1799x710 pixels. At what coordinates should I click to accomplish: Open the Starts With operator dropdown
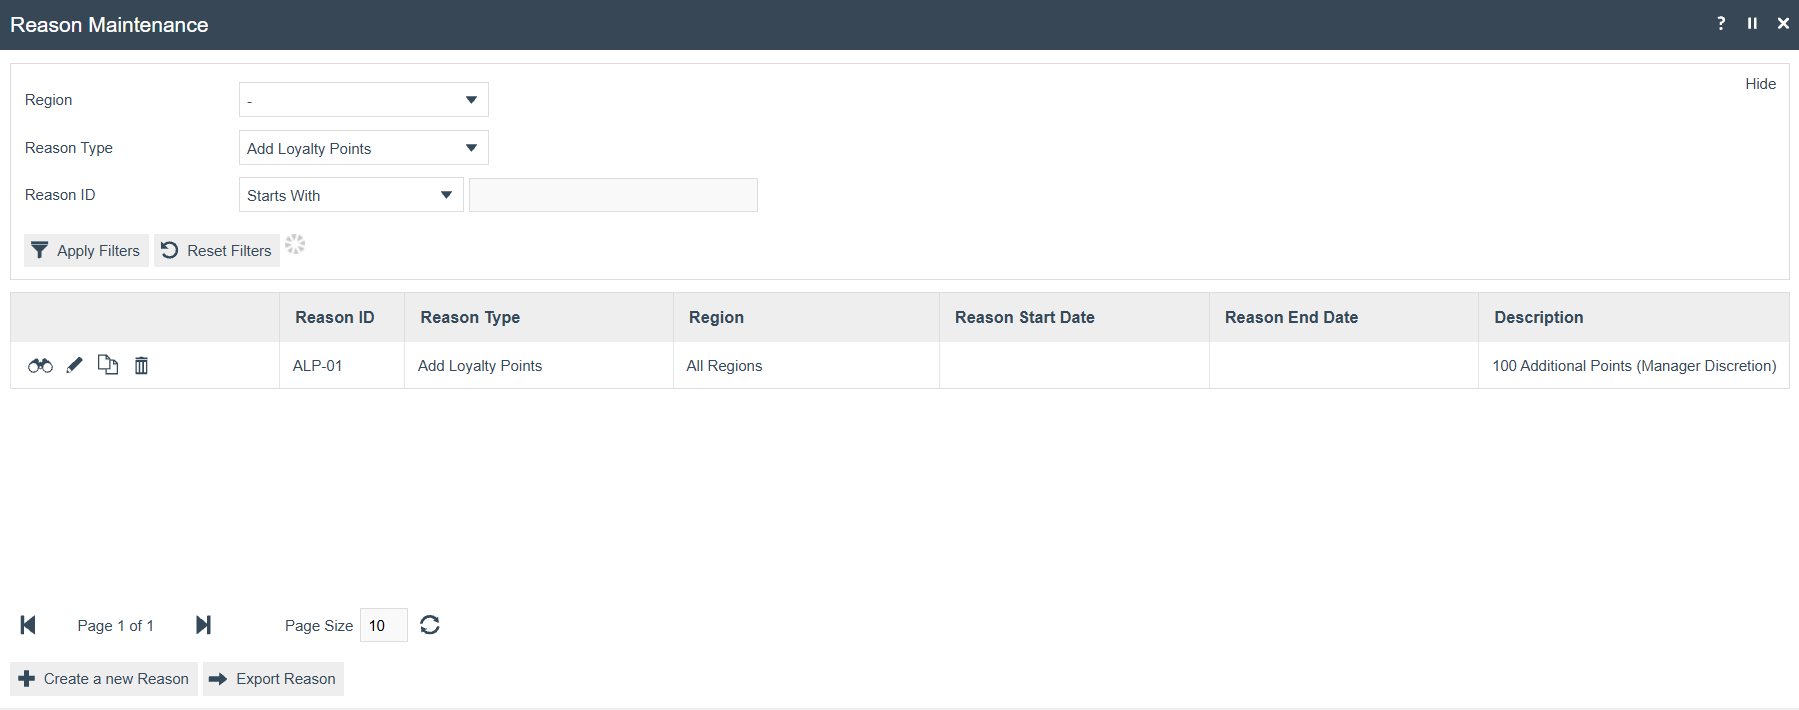[x=351, y=195]
